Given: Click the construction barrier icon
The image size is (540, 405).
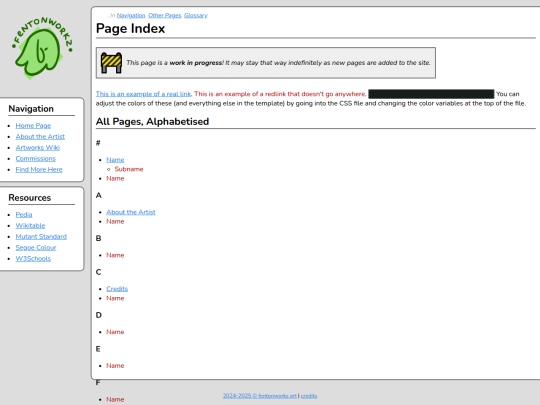Looking at the screenshot, I should click(111, 63).
